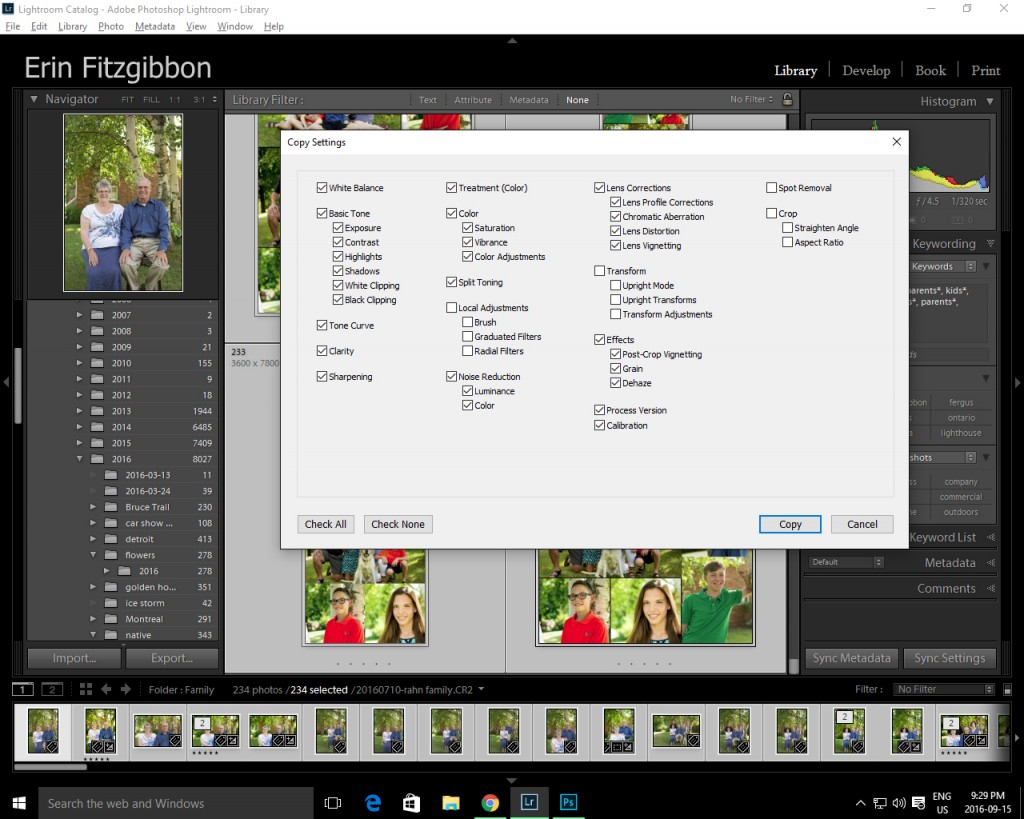Enable the Graduated Filters checkbox

(468, 336)
